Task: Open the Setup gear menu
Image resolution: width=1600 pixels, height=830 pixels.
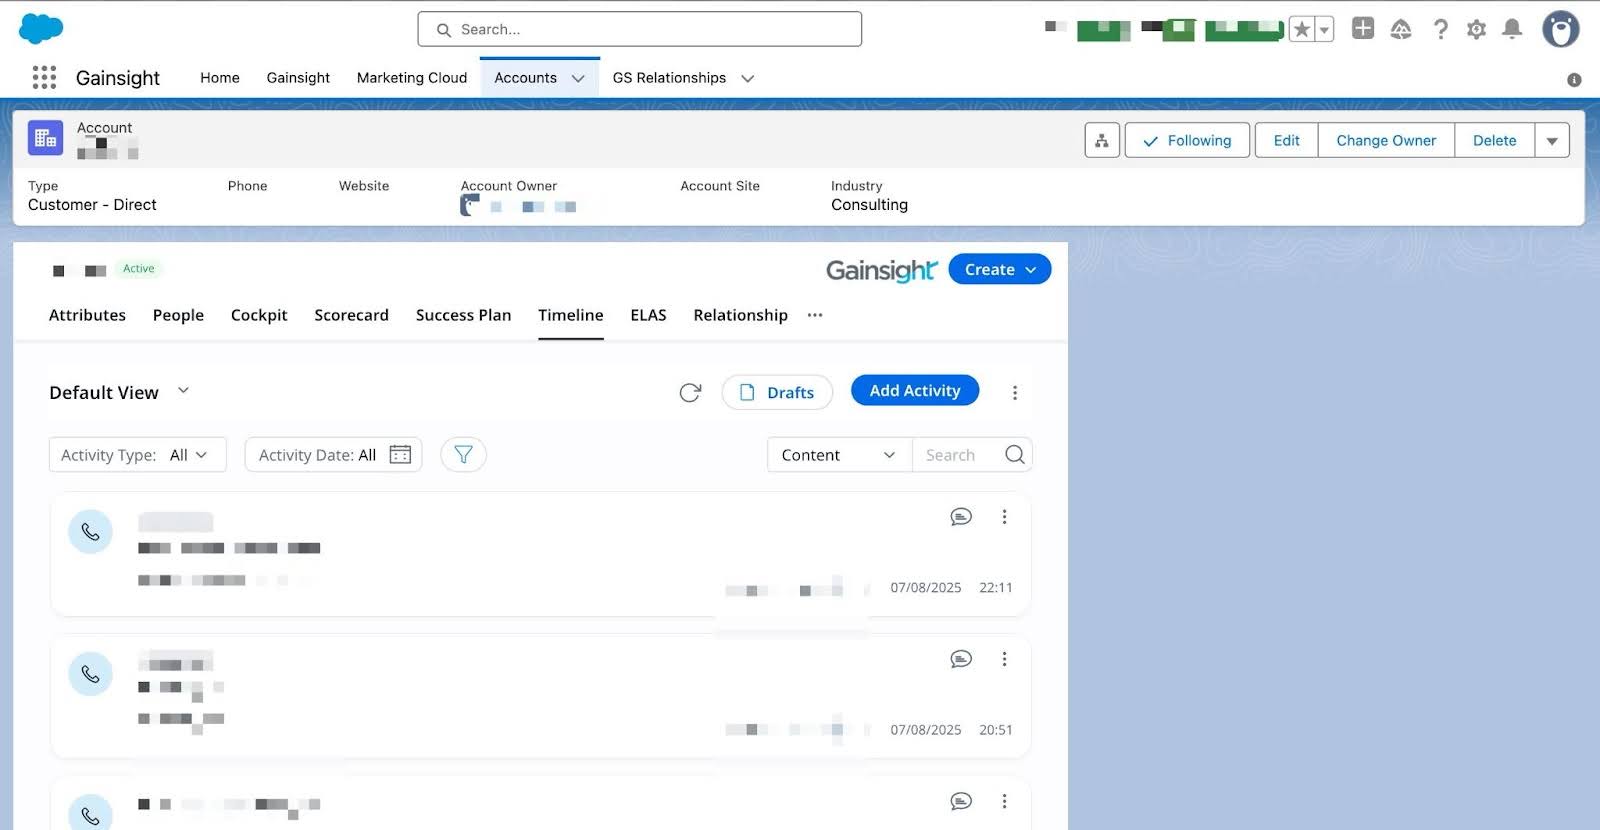Action: tap(1476, 29)
